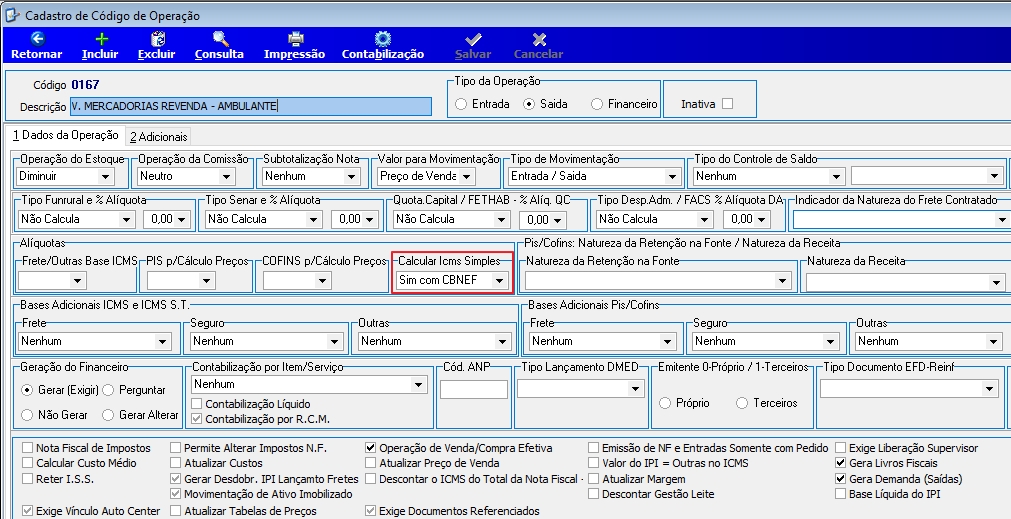This screenshot has height=519, width=1011.
Task: Select Próprio emitente option
Action: pos(665,403)
